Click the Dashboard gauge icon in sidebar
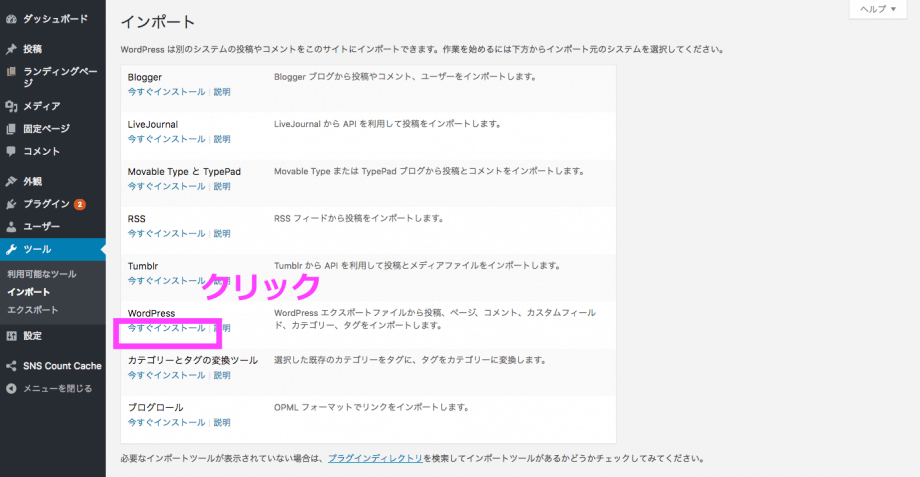 click(x=11, y=19)
